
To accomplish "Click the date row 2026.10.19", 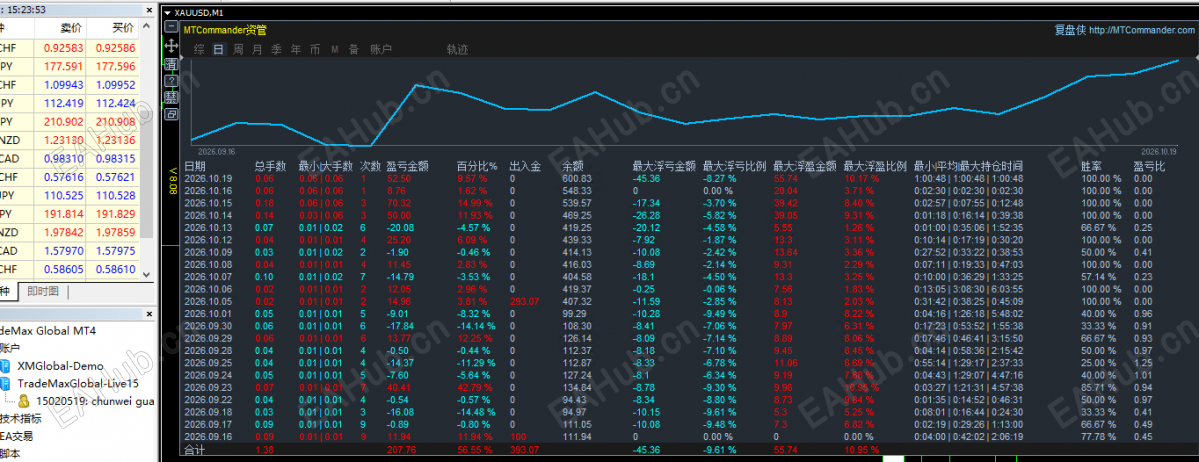I will point(207,177).
